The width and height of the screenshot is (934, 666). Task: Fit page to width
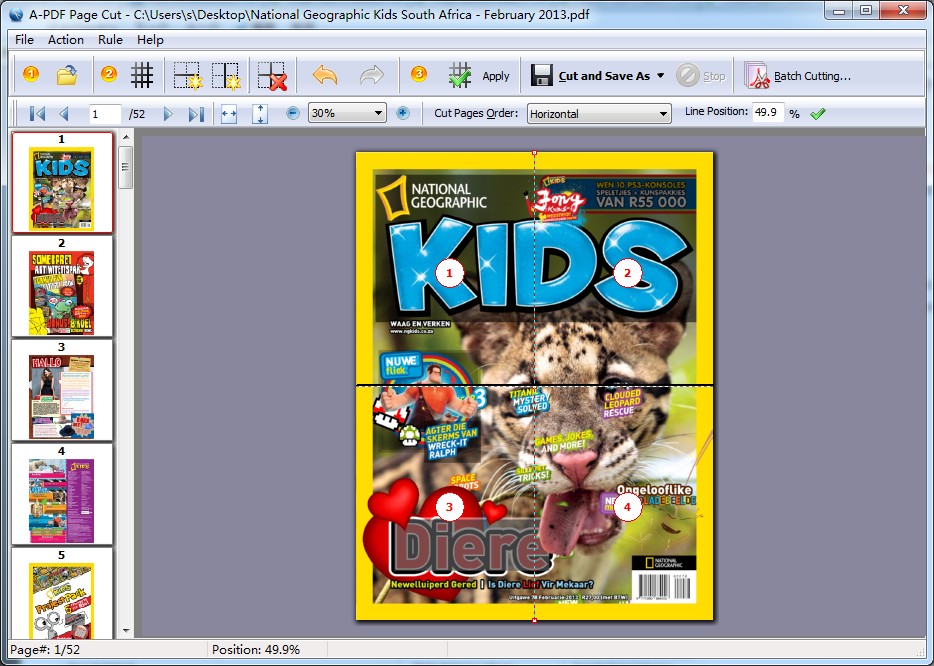click(229, 114)
